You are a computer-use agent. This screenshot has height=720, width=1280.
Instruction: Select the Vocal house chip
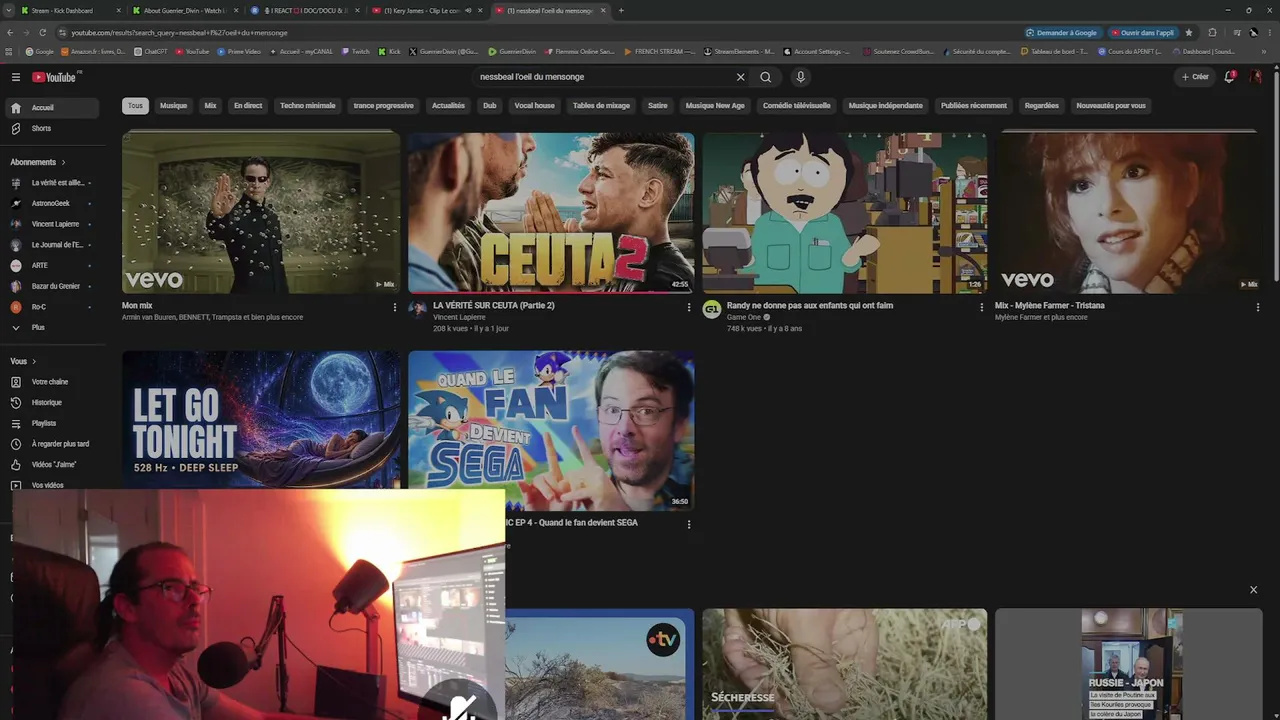[x=534, y=105]
